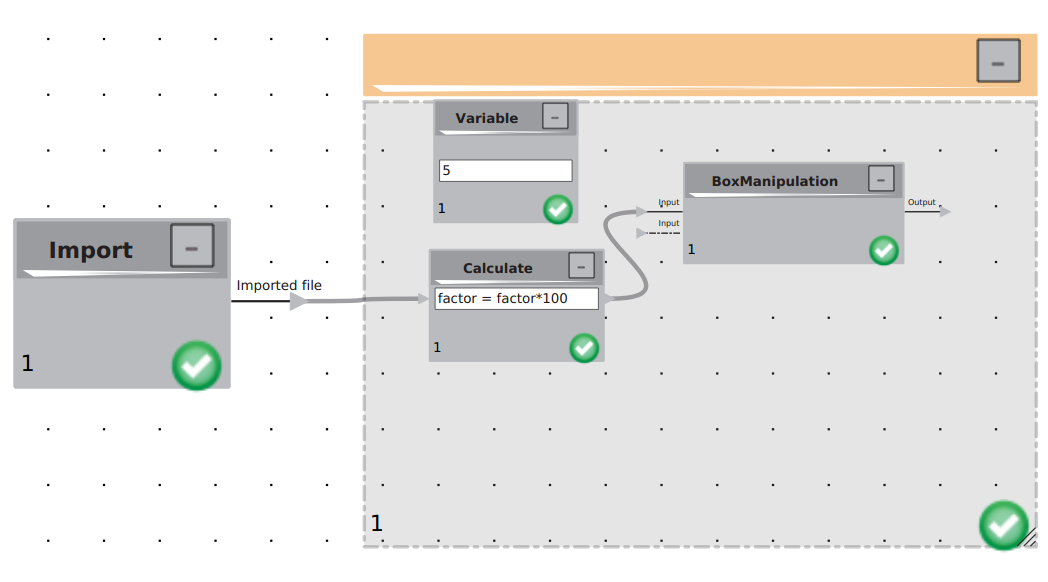The width and height of the screenshot is (1048, 582).
Task: Edit the Variable value field containing 5
Action: [505, 170]
